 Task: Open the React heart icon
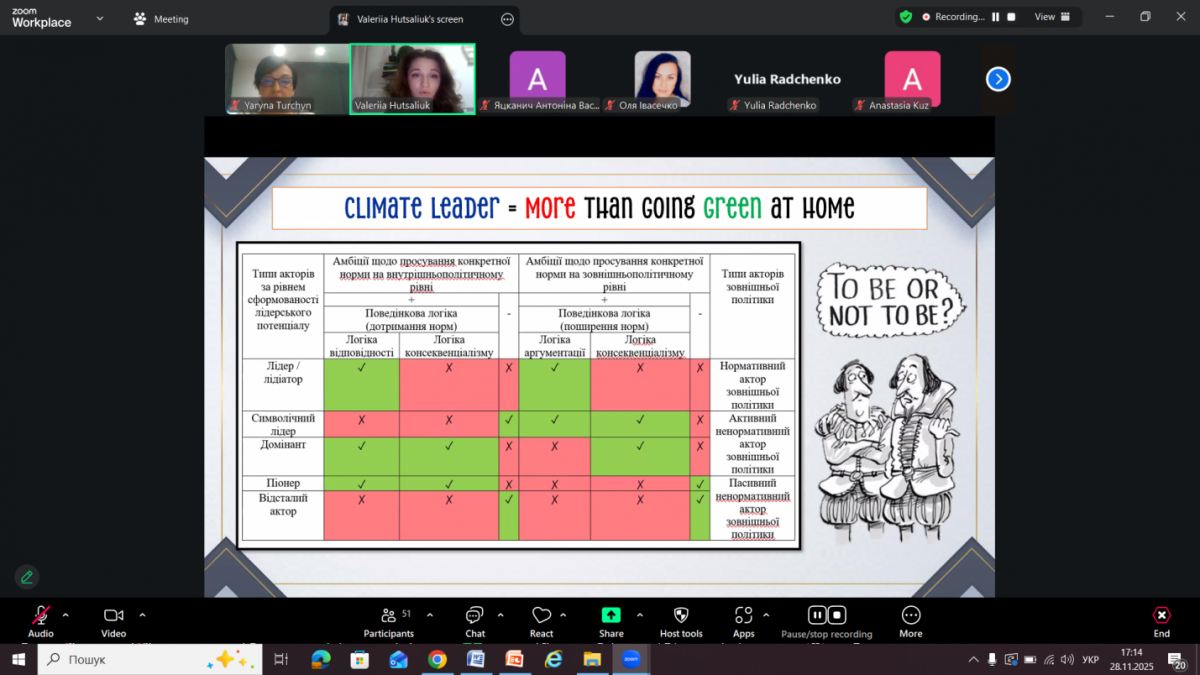[x=541, y=615]
